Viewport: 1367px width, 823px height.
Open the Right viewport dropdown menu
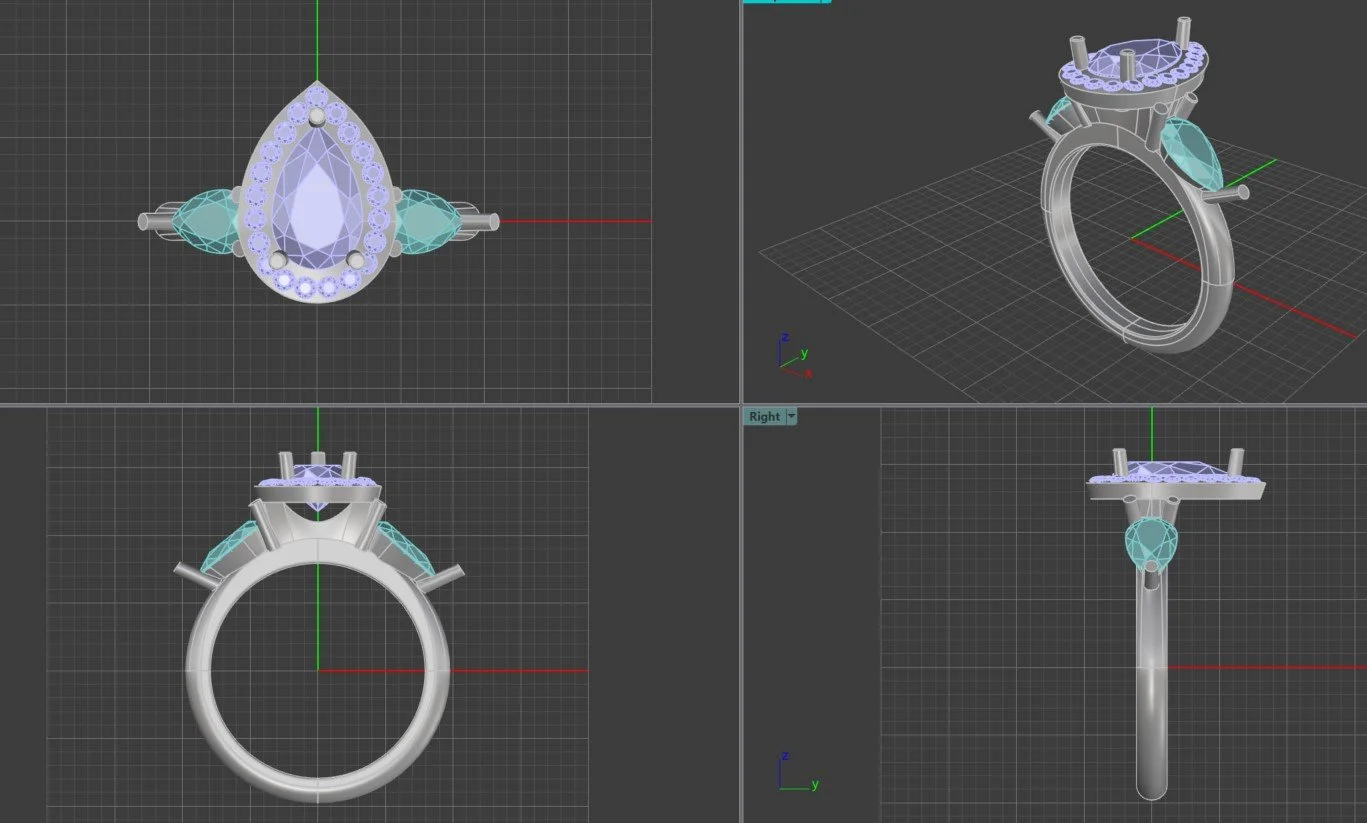point(790,416)
